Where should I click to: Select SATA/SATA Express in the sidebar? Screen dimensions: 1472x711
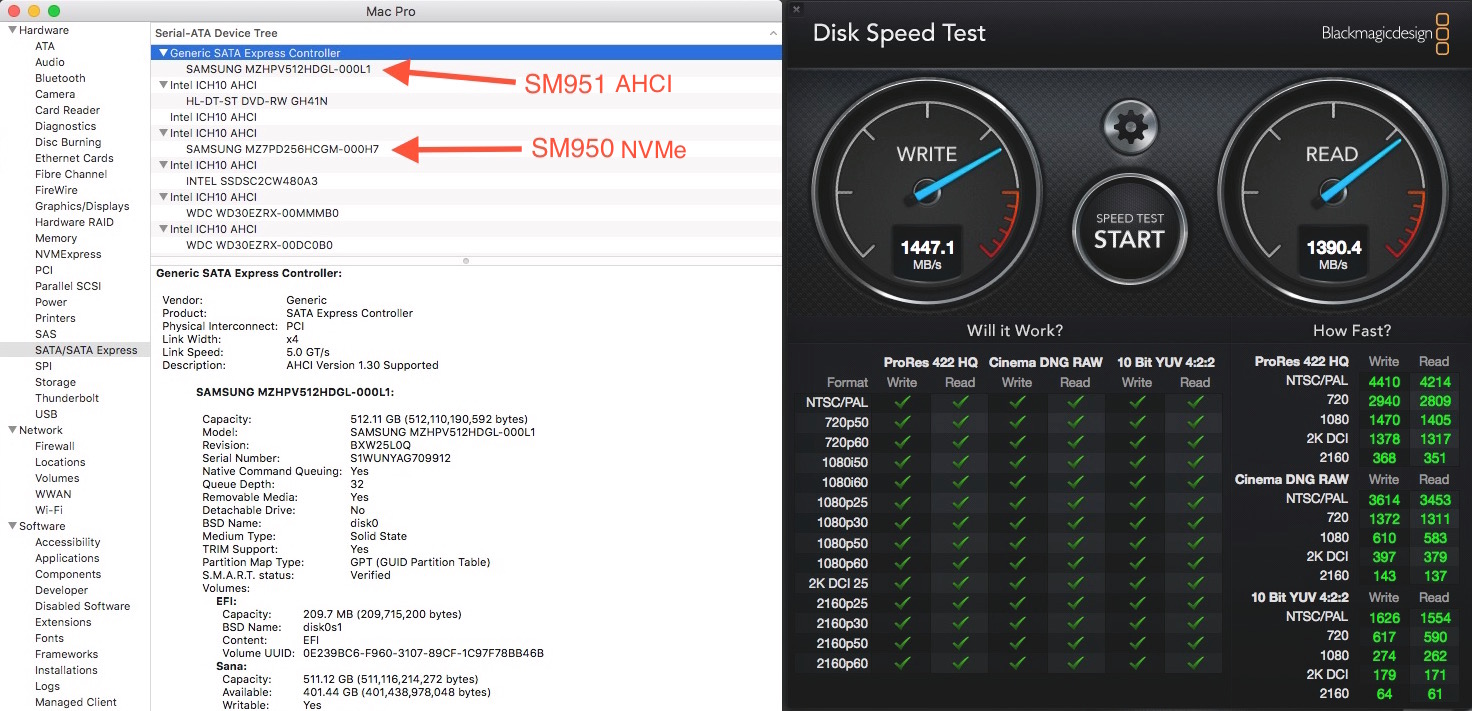click(75, 350)
